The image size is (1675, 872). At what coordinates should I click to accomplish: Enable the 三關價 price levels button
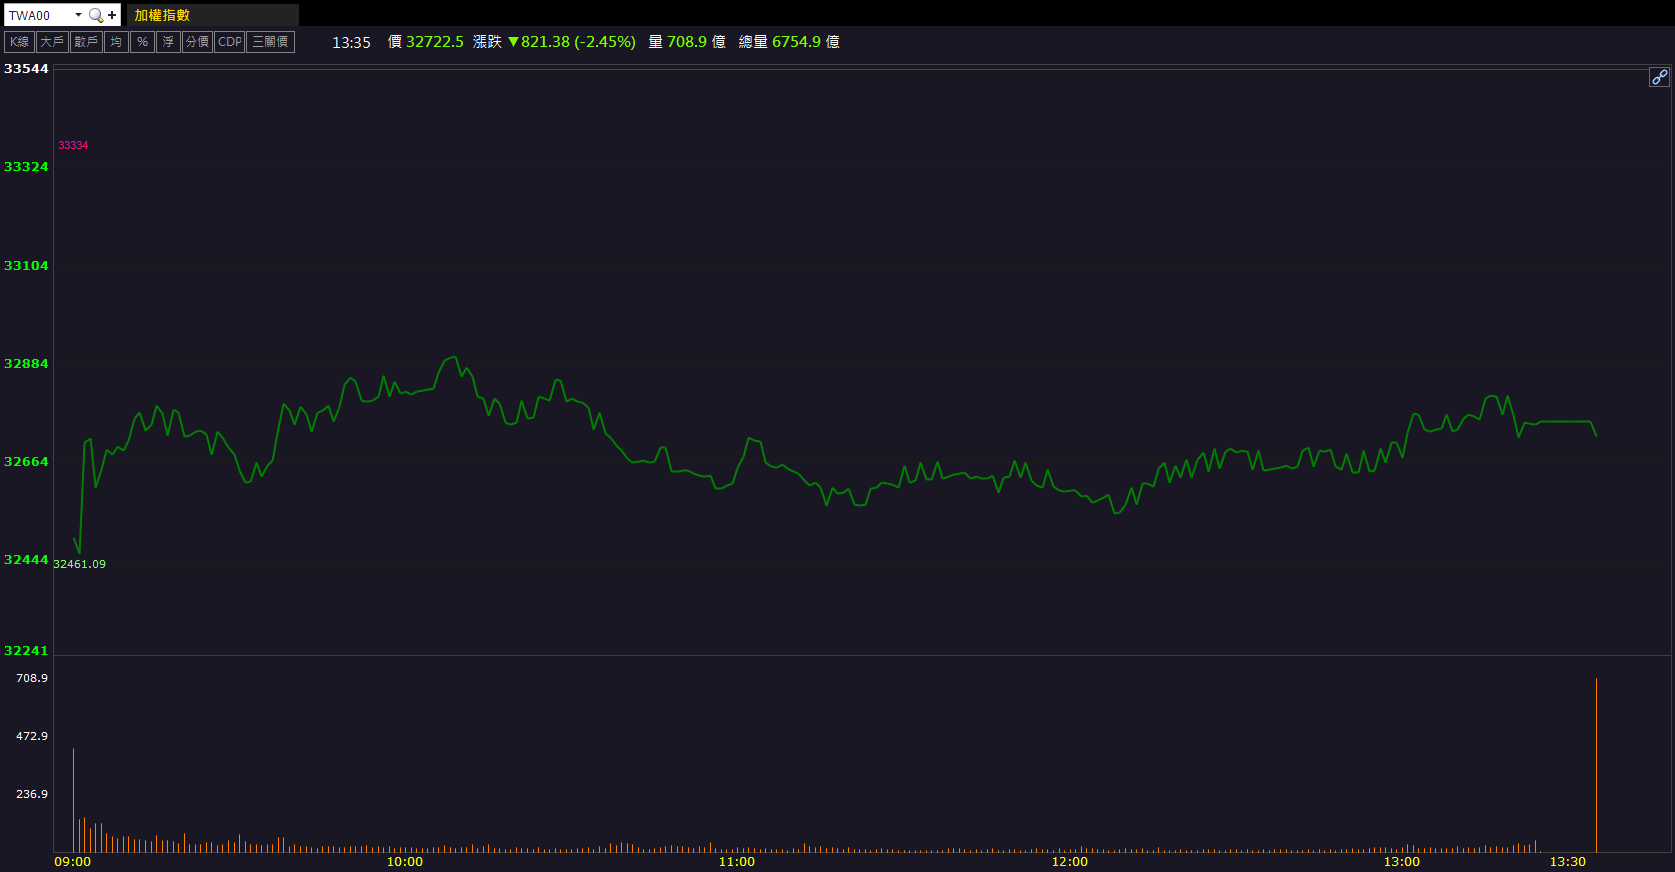pos(270,42)
